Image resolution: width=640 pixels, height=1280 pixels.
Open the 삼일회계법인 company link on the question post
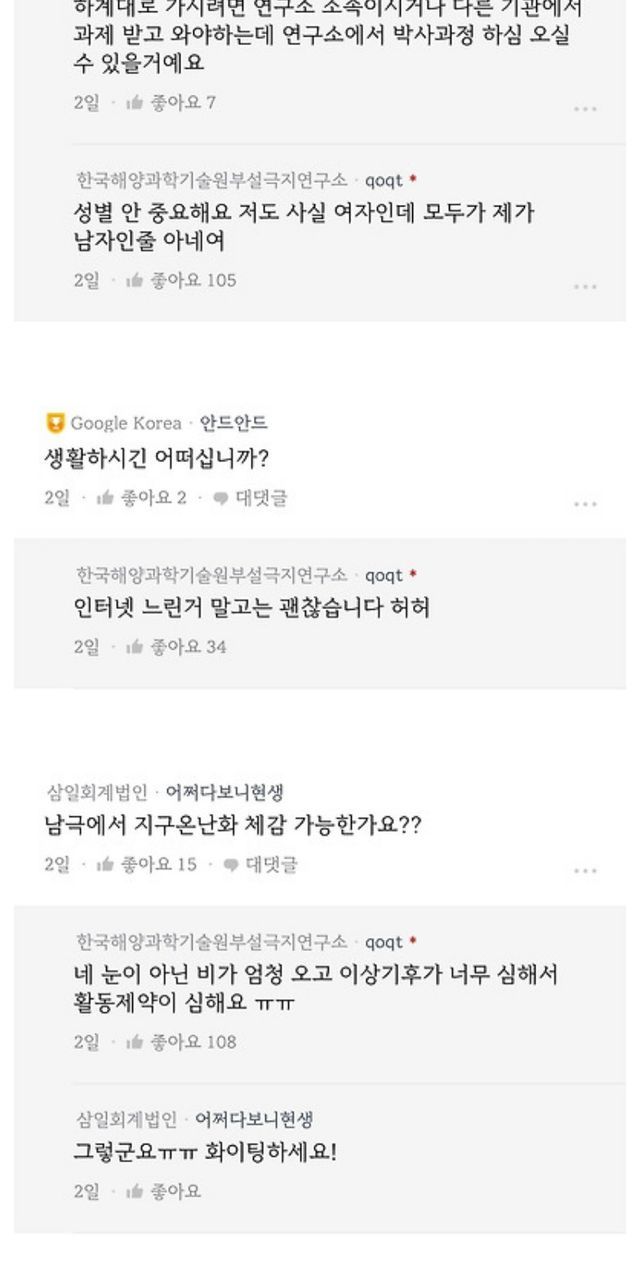97,793
